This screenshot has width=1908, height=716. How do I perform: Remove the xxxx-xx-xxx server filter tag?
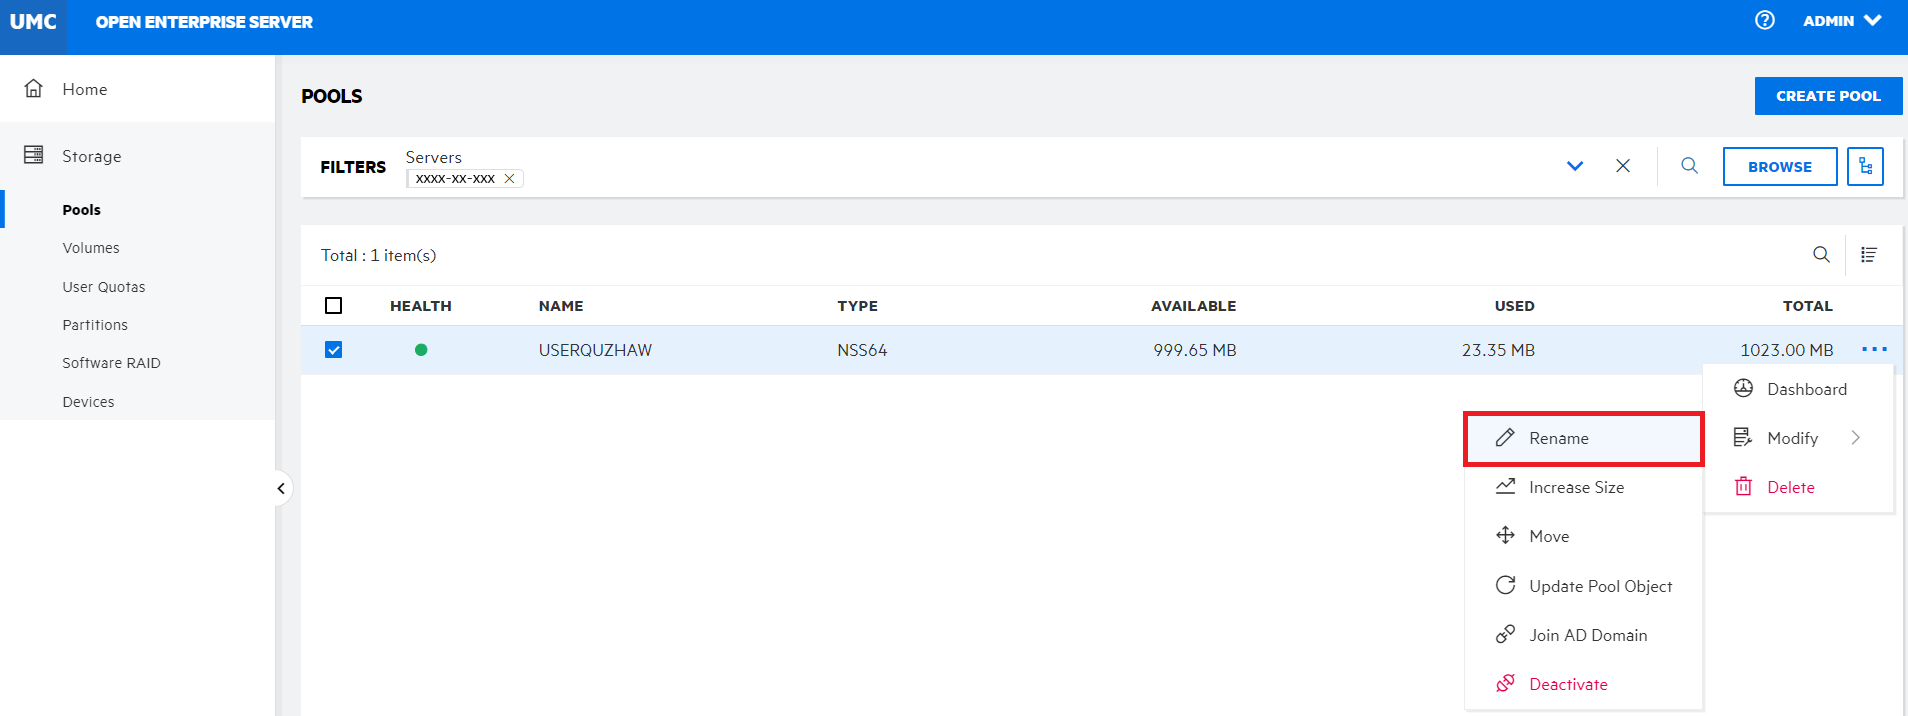[x=509, y=179]
